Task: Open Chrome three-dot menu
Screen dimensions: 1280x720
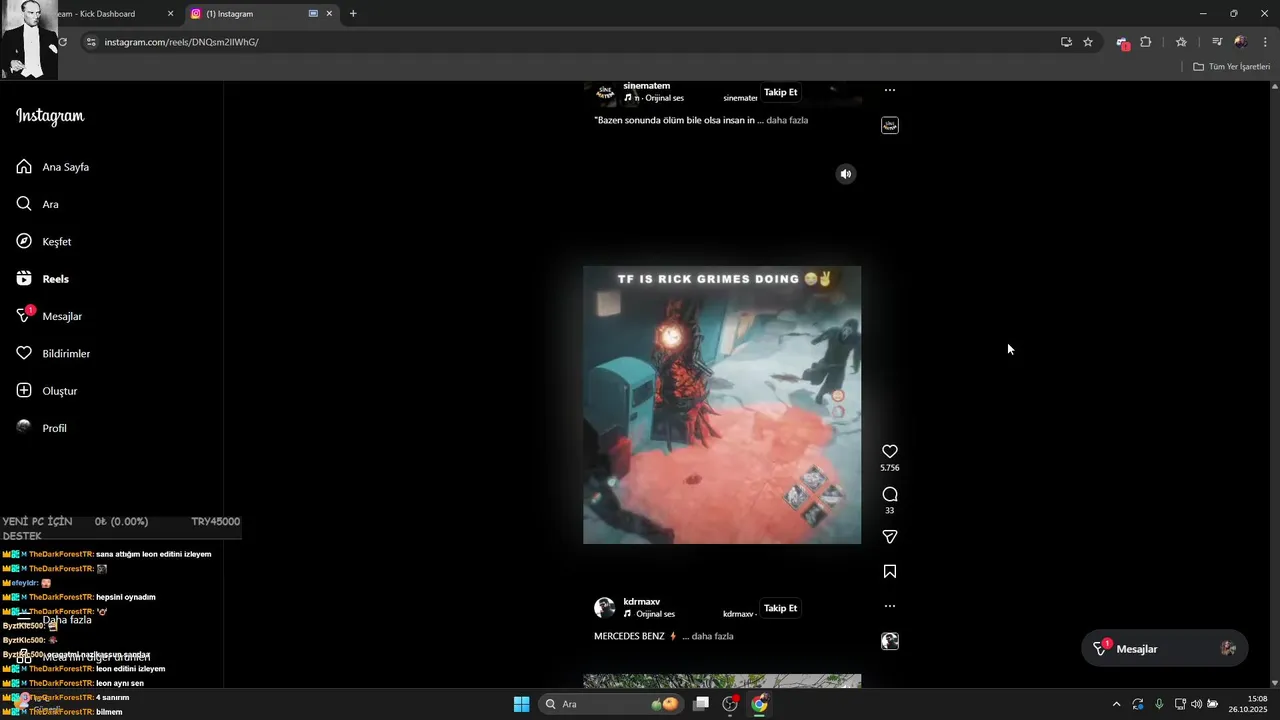Action: pyautogui.click(x=1265, y=42)
